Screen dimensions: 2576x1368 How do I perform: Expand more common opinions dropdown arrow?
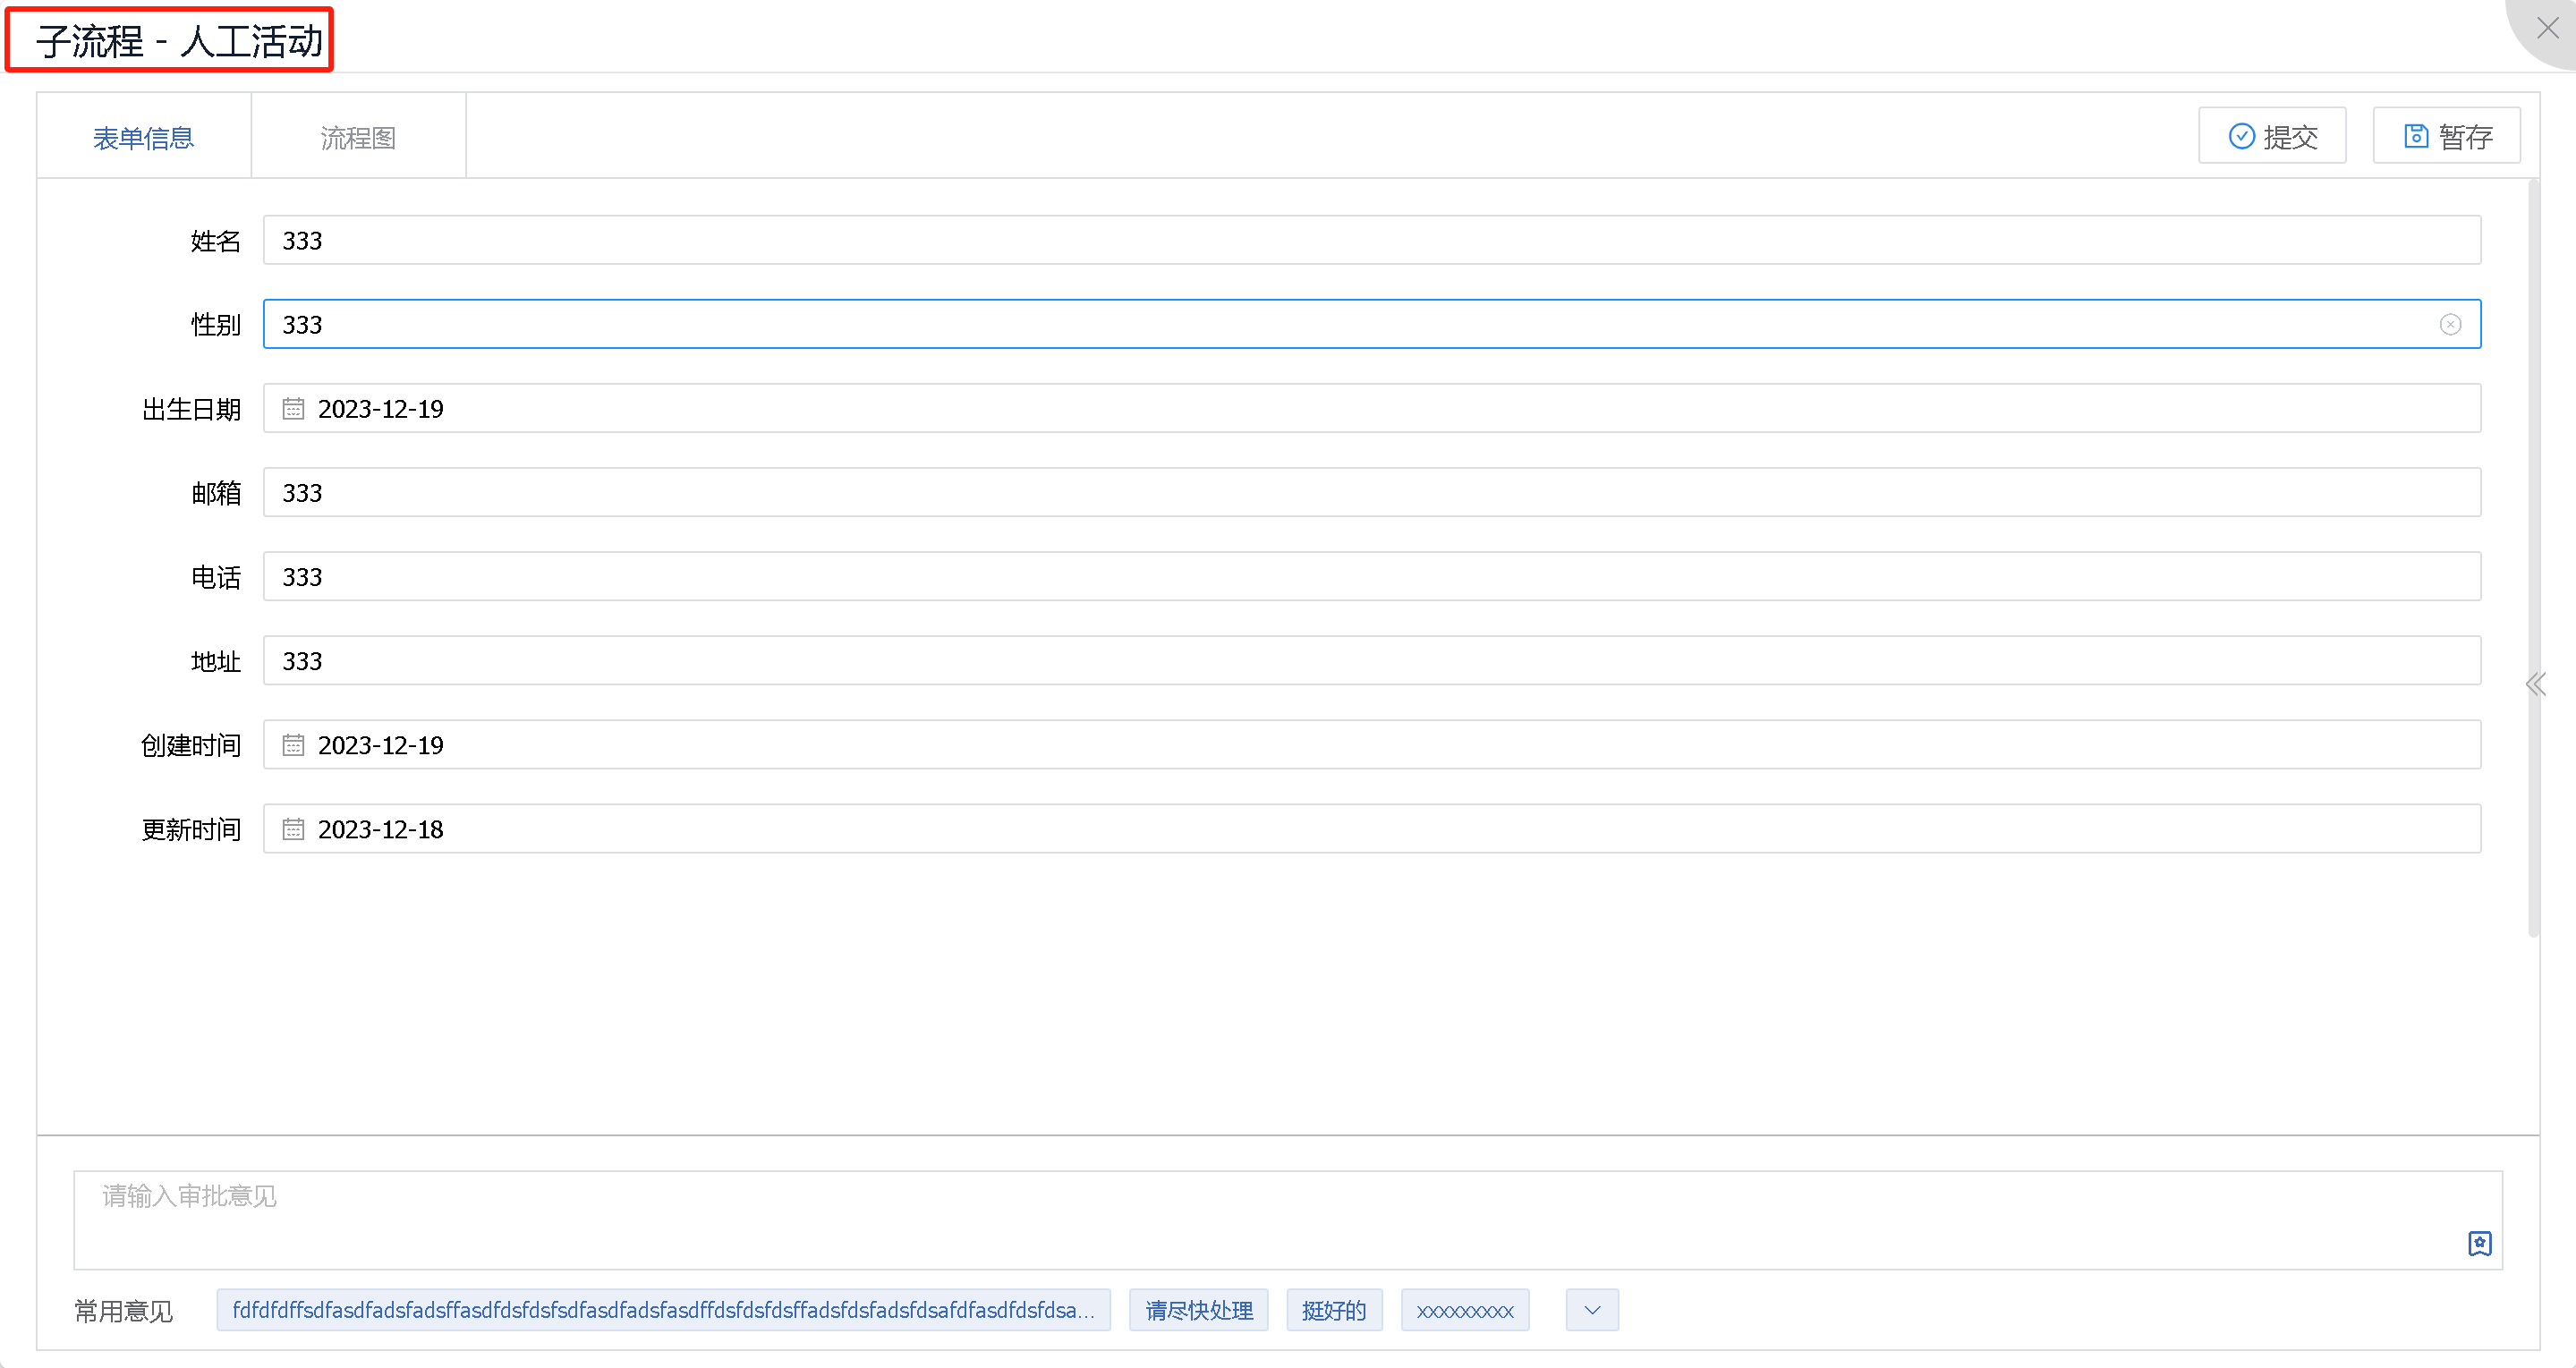[1592, 1310]
